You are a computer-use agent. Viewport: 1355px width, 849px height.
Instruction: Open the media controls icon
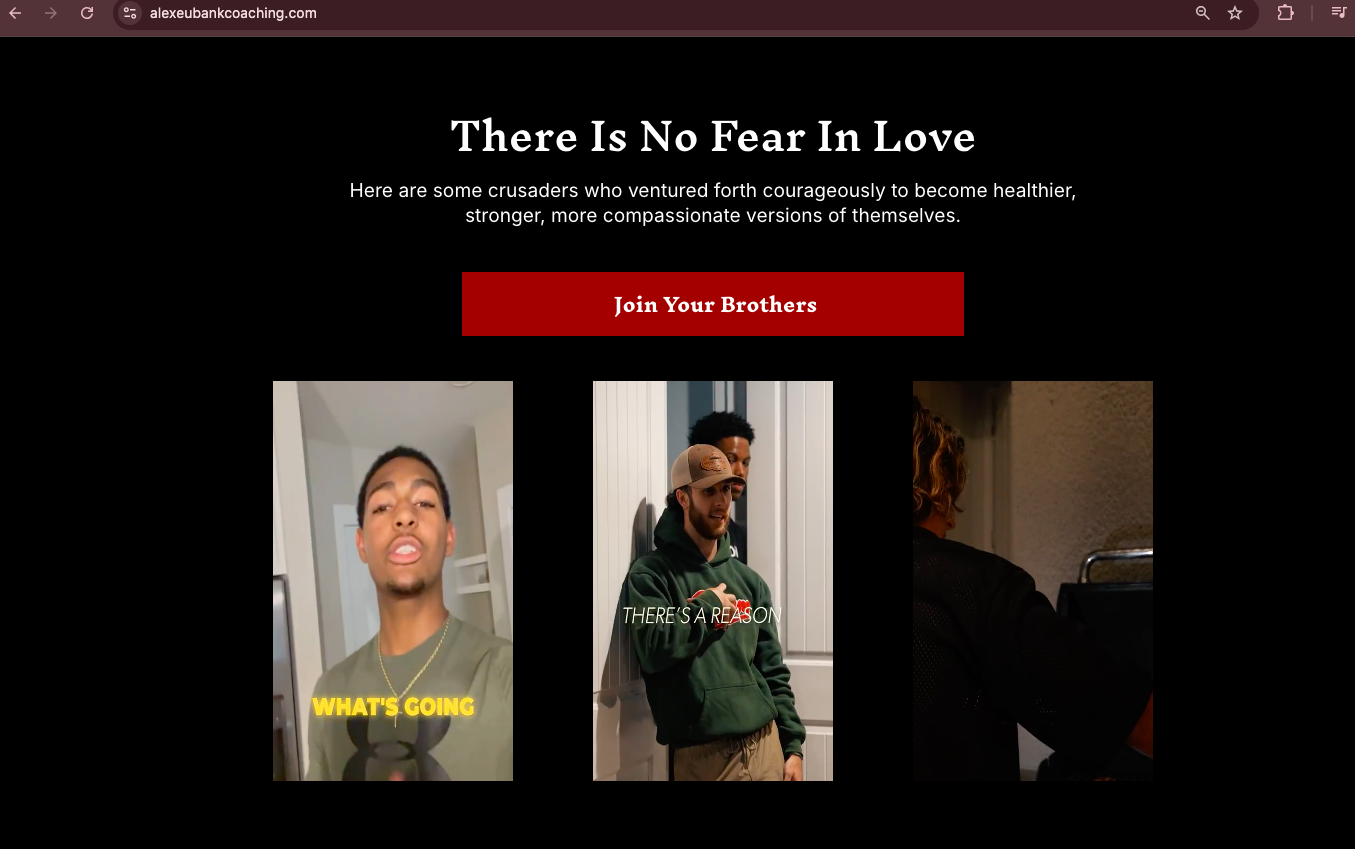click(1338, 13)
